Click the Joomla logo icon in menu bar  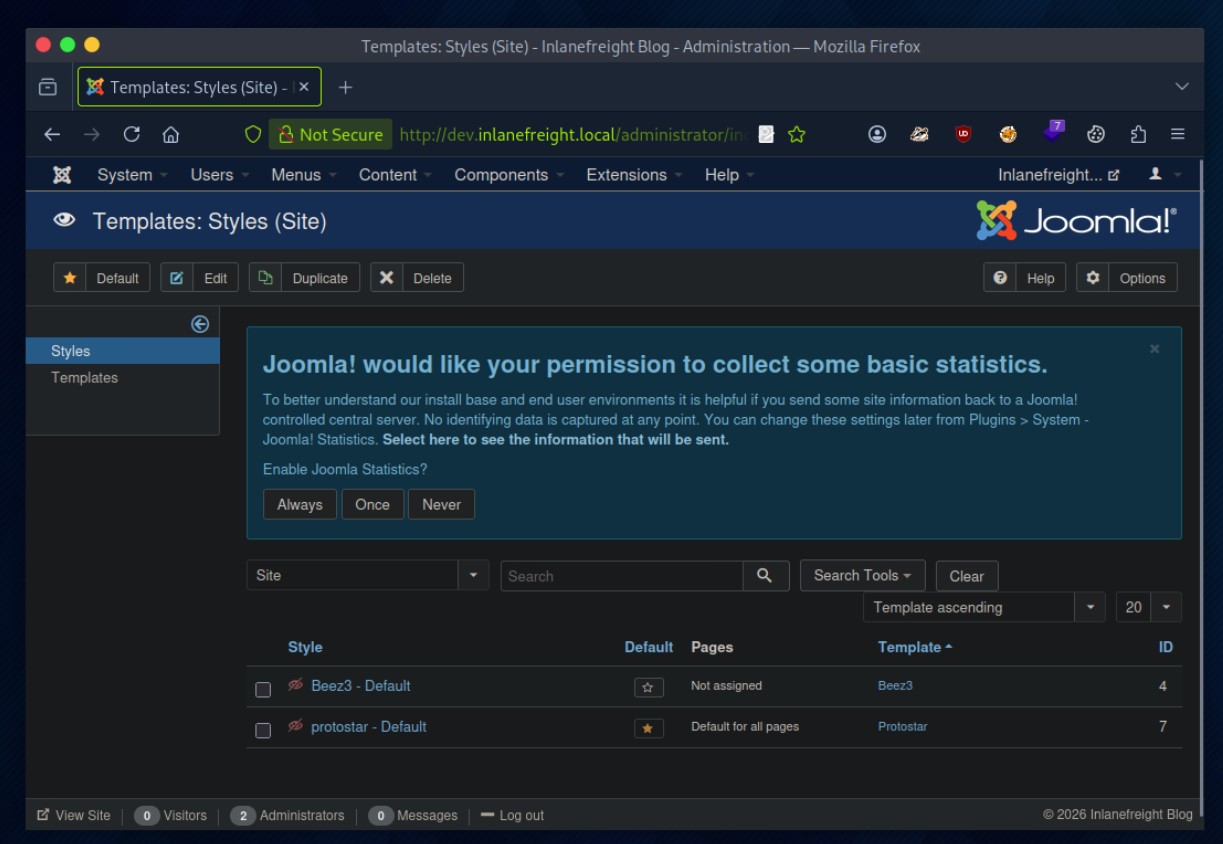62,175
